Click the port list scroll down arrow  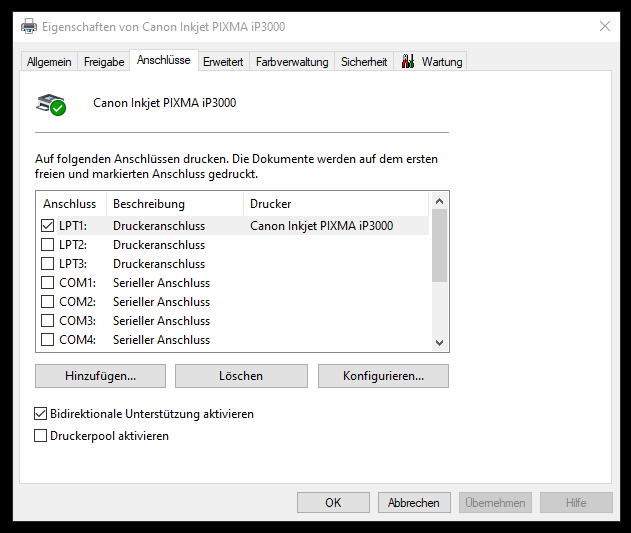tap(439, 343)
